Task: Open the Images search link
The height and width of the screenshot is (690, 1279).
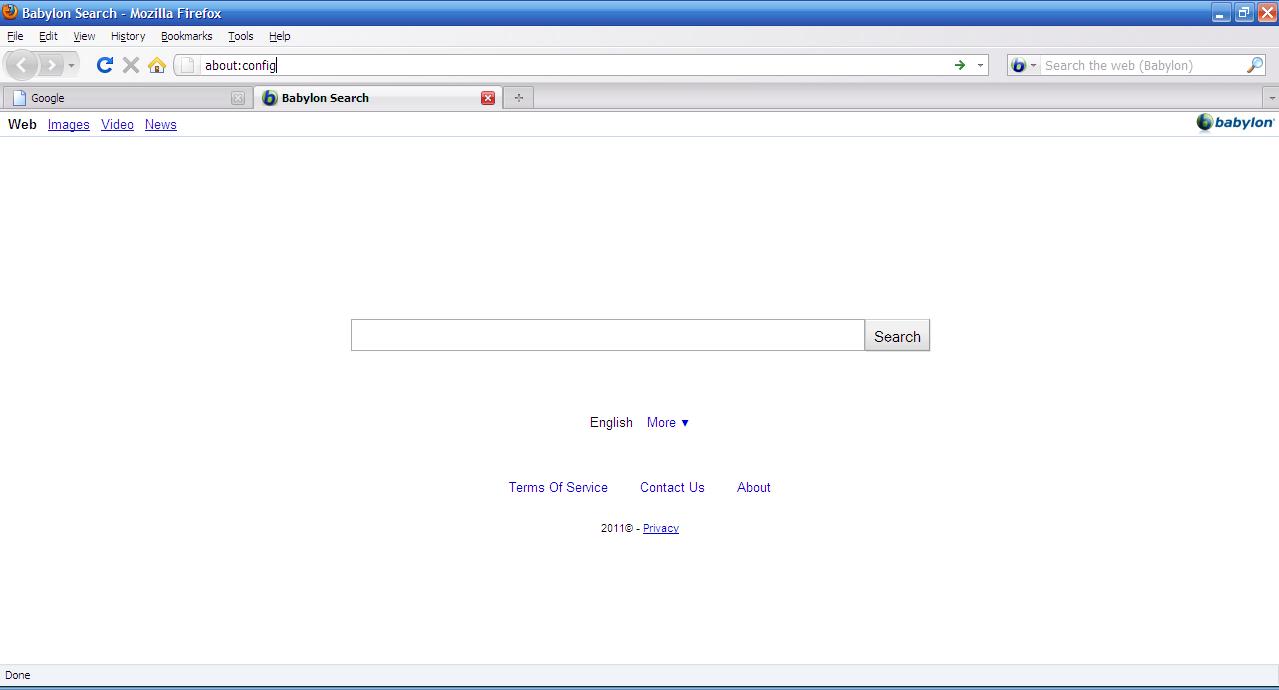Action: click(x=68, y=125)
